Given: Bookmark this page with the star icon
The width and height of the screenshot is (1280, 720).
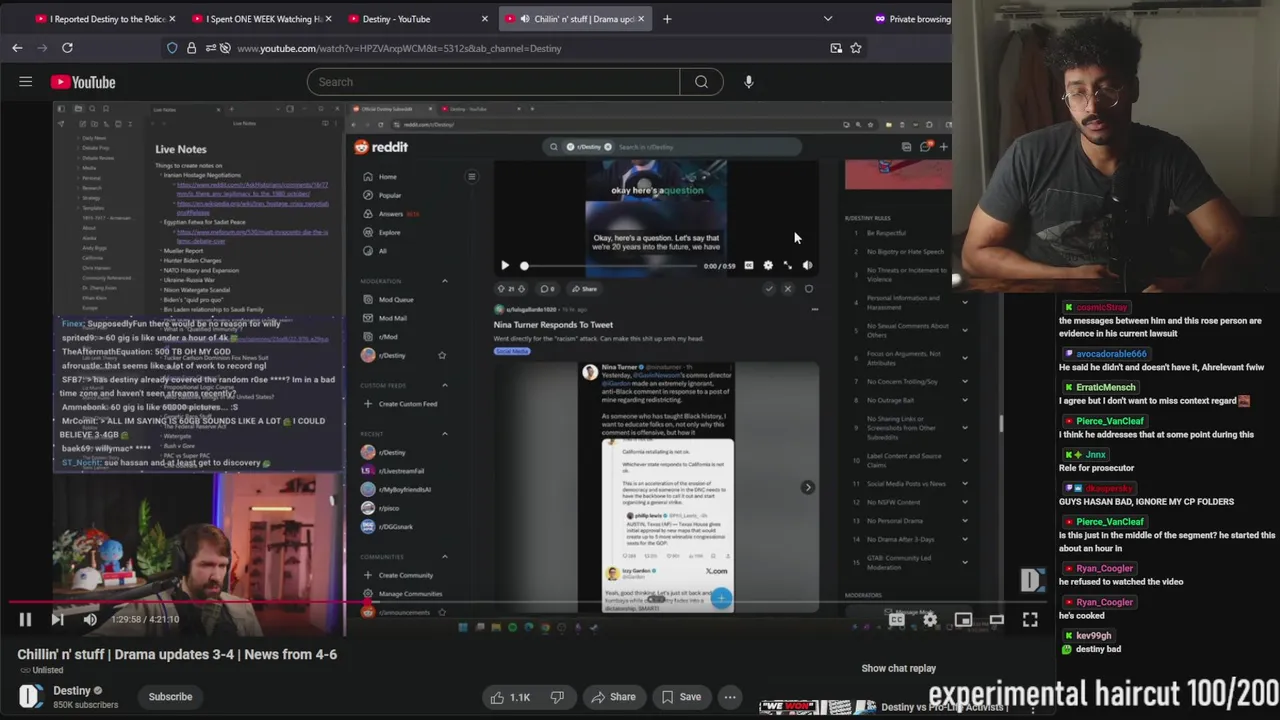Looking at the screenshot, I should coord(856,48).
